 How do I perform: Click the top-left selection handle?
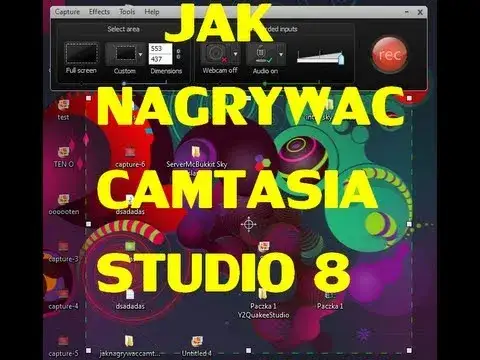(88, 98)
